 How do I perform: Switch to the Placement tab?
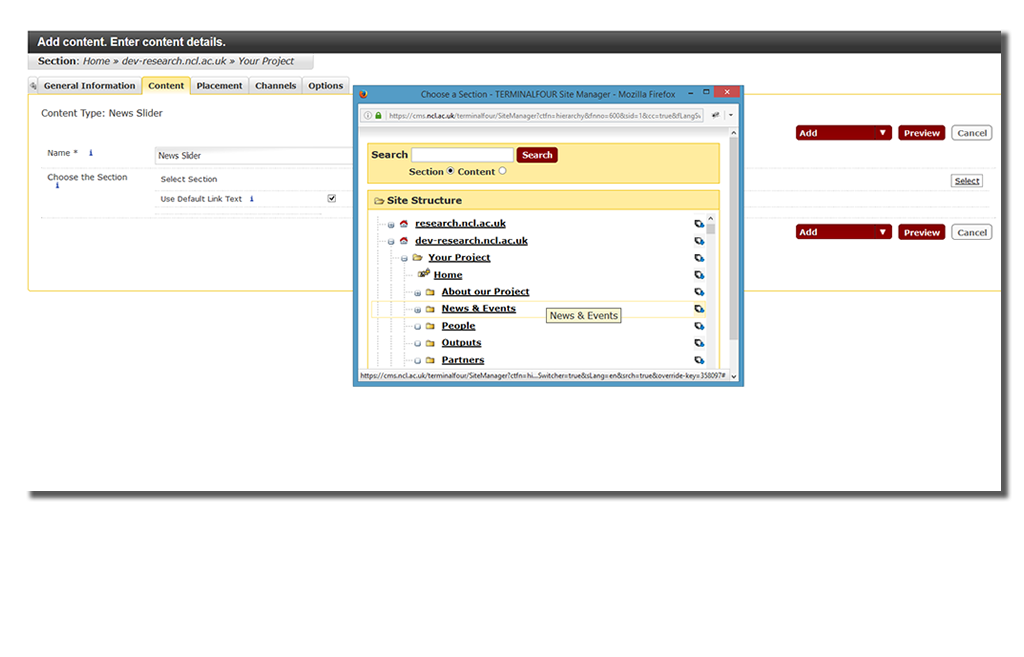point(219,86)
